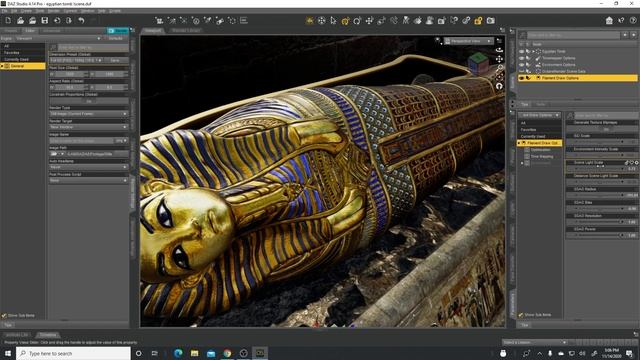This screenshot has height=360, width=640.
Task: Select the arrow Node Selection tool
Action: point(333,20)
